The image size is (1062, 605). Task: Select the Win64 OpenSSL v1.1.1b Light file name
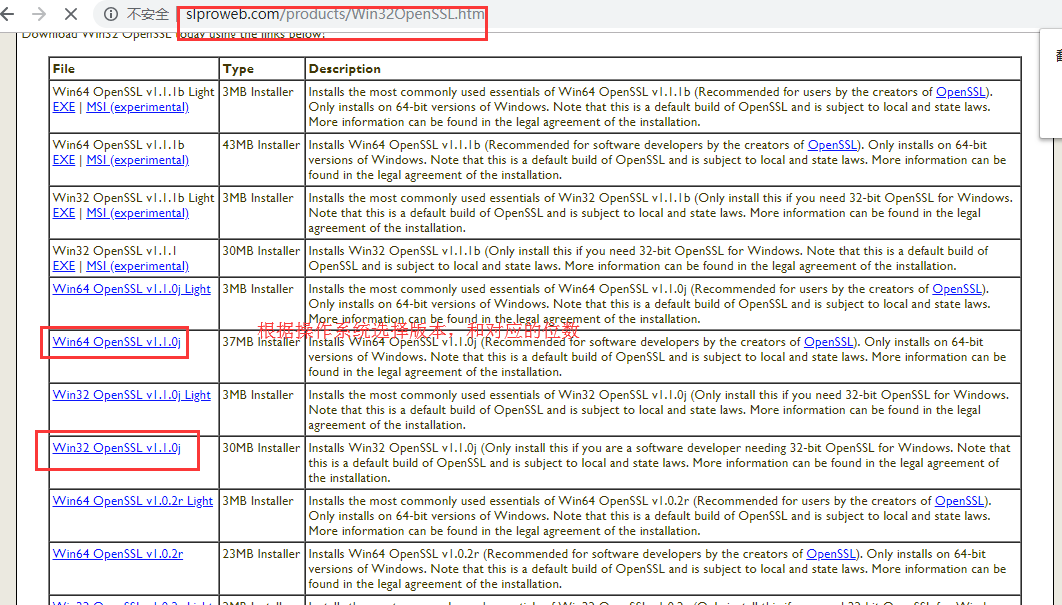133,91
